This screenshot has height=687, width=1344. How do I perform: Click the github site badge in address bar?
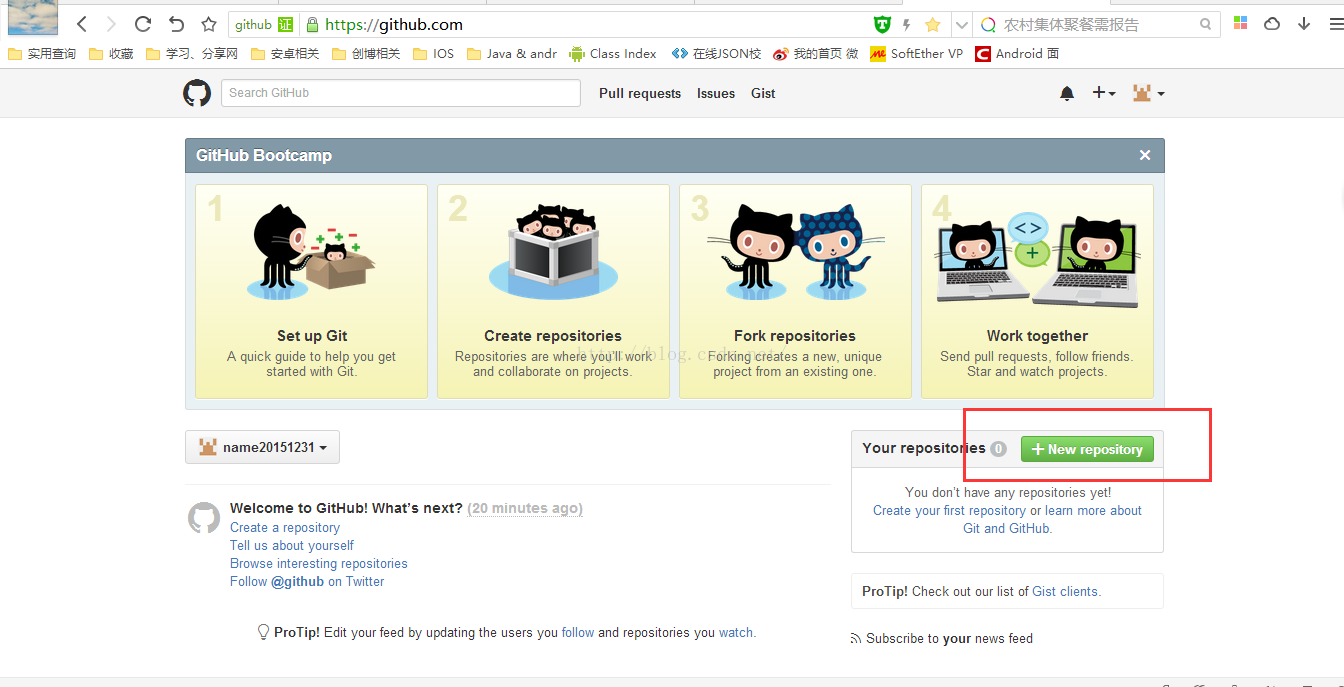[265, 25]
